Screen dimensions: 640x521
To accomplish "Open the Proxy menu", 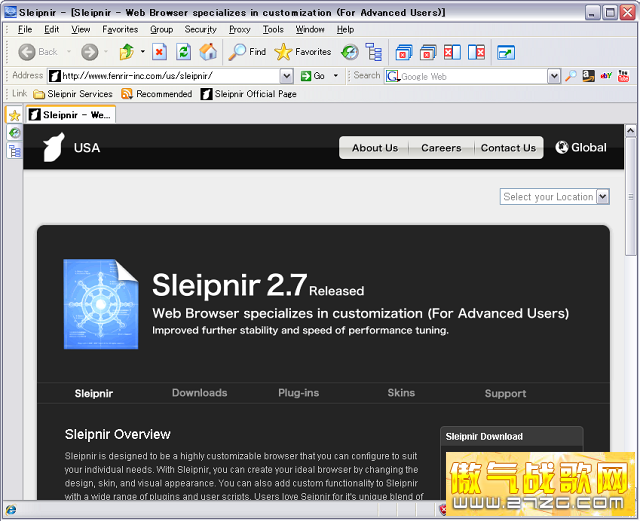I will pyautogui.click(x=240, y=29).
